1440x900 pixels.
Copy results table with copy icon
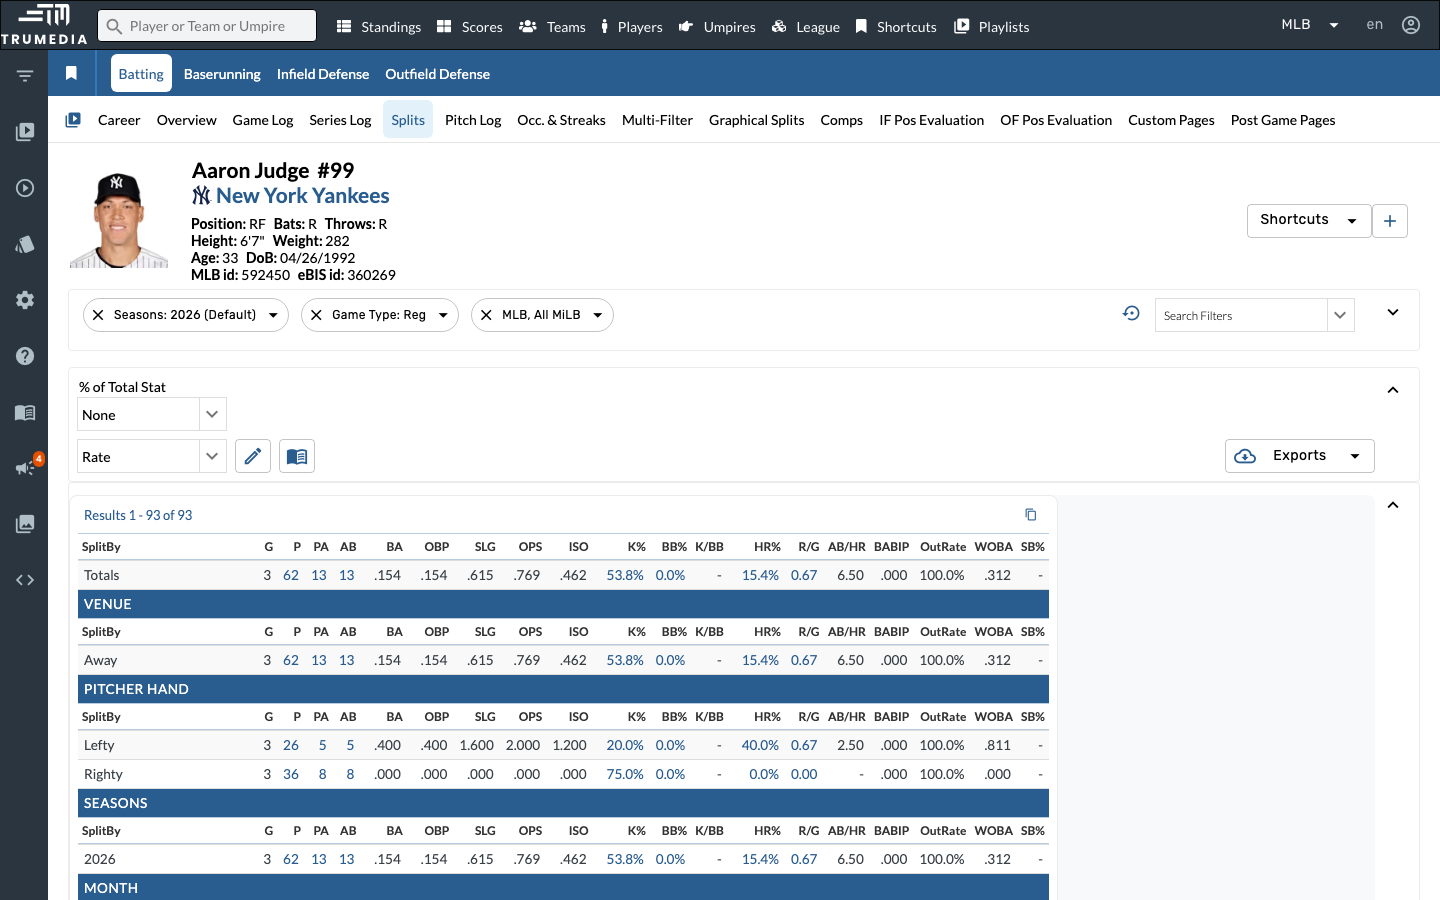1031,515
